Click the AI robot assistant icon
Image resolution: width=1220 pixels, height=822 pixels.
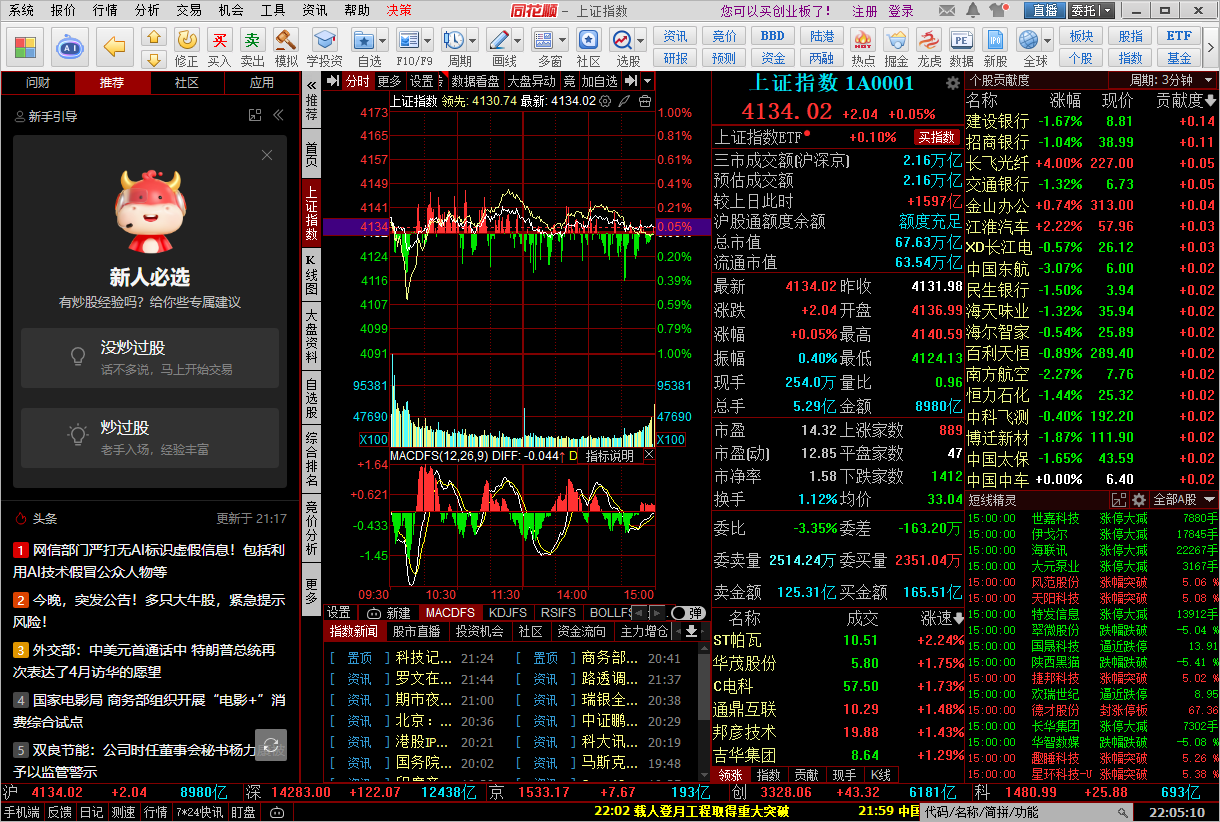coord(69,47)
